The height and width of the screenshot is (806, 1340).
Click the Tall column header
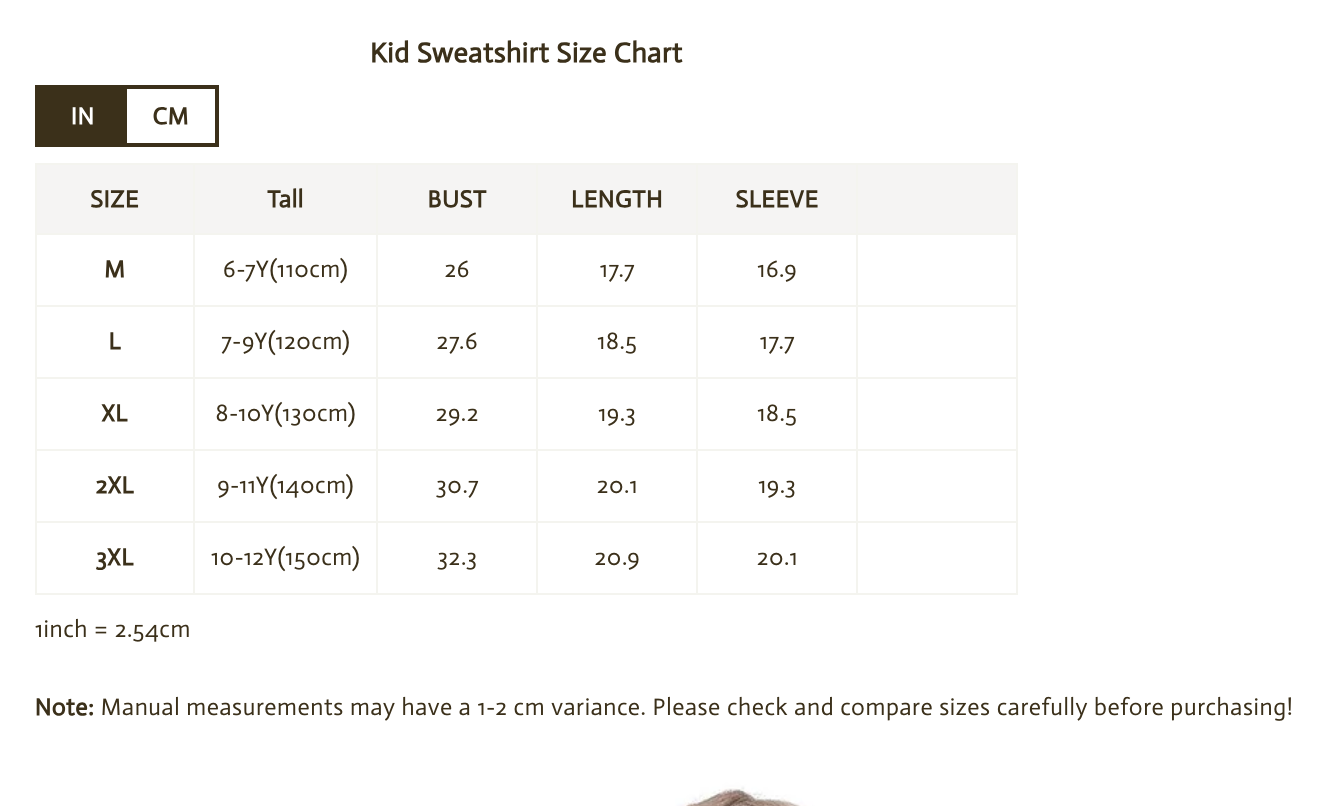tap(285, 199)
